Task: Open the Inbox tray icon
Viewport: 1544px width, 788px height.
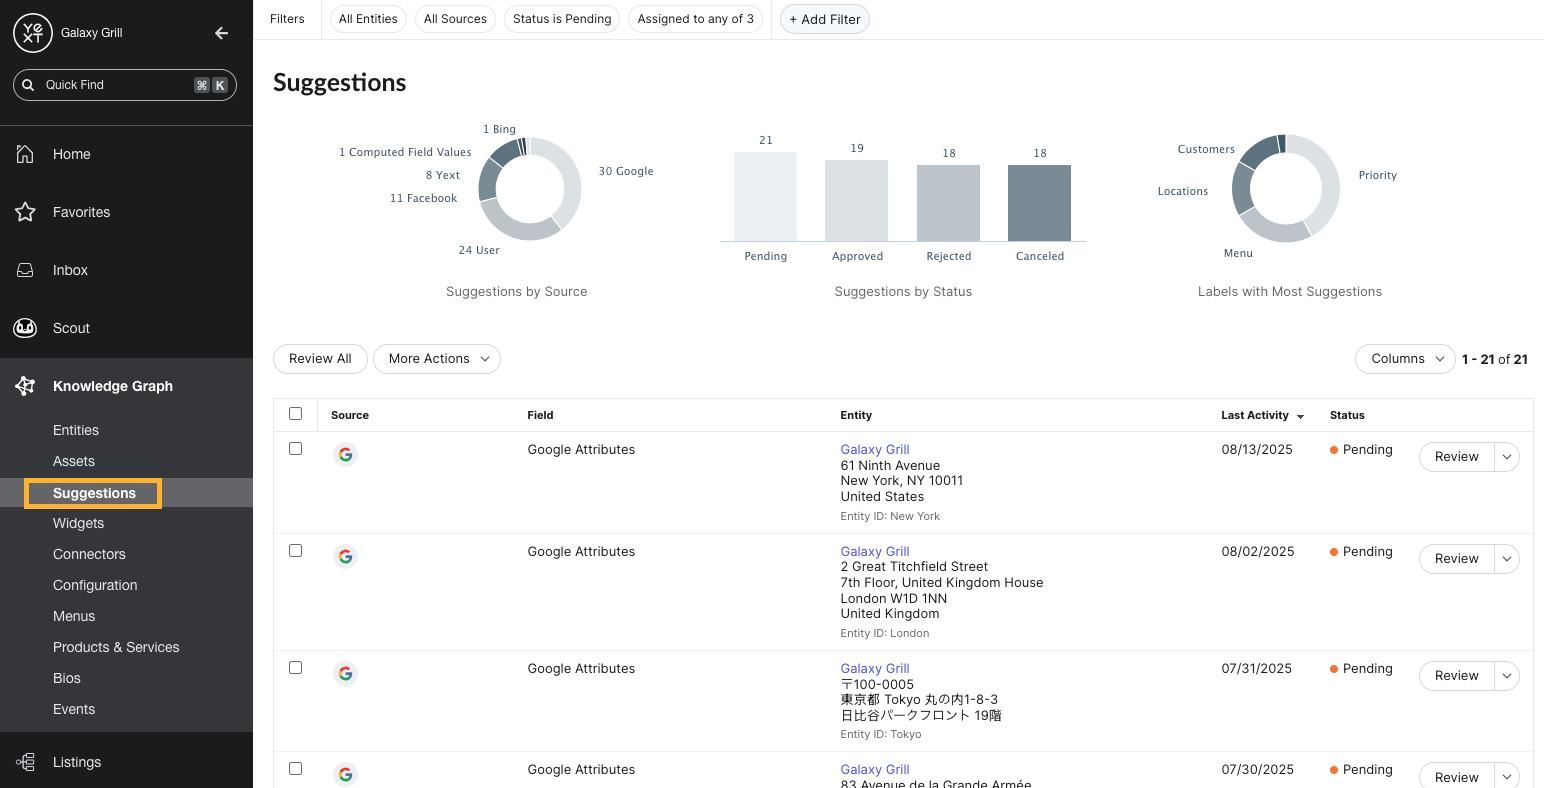Action: pyautogui.click(x=26, y=270)
